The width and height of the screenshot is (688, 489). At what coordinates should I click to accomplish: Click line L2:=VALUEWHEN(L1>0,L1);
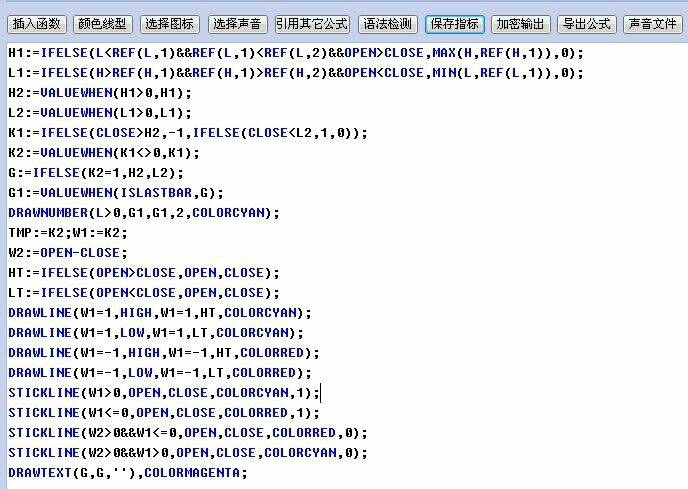click(100, 113)
